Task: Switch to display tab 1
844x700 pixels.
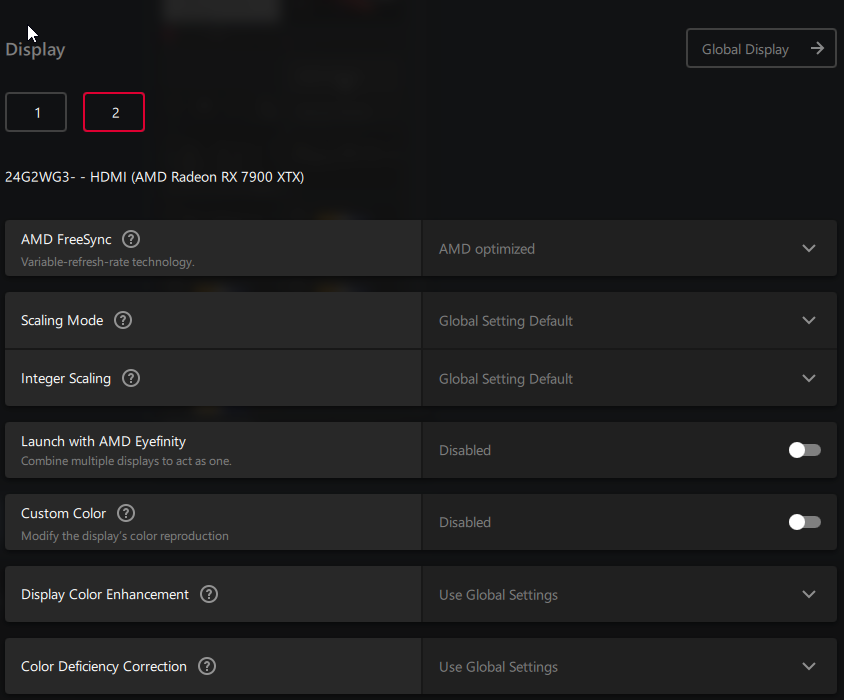Action: tap(36, 112)
